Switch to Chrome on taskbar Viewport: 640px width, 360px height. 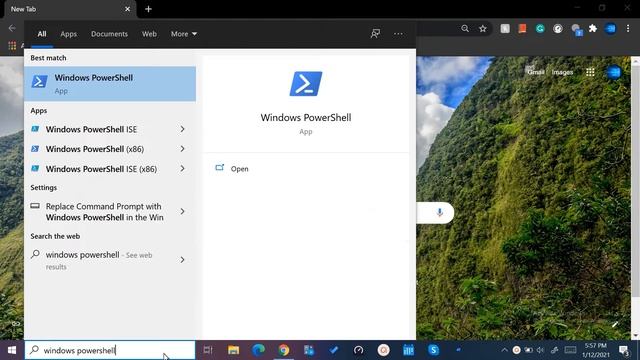tap(284, 350)
